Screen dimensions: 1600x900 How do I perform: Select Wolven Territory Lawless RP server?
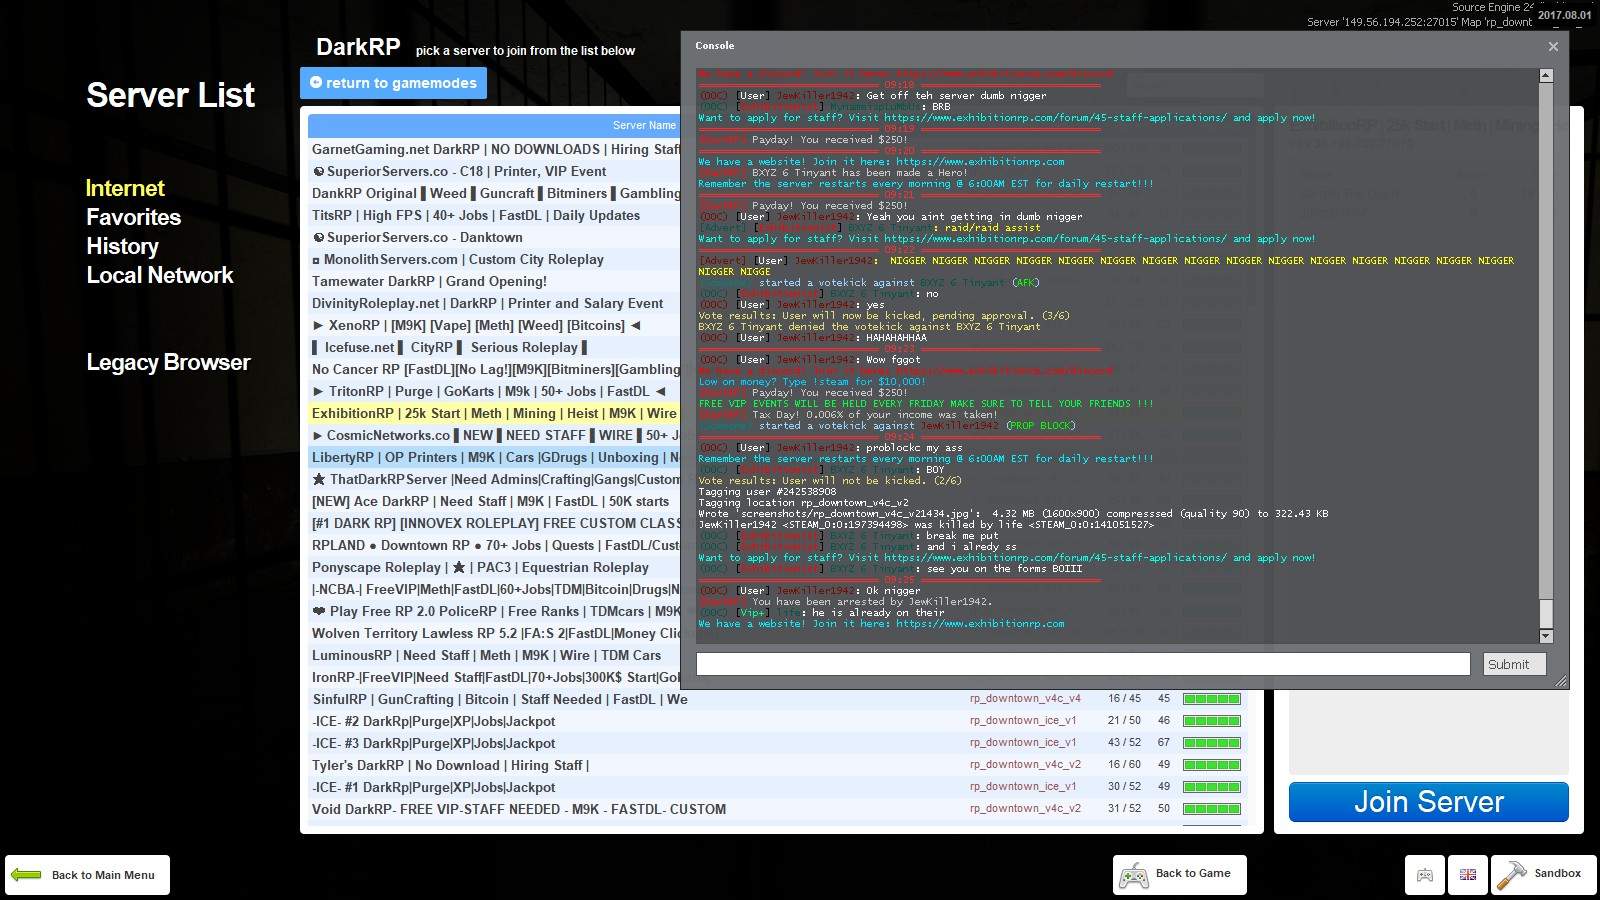pyautogui.click(x=494, y=633)
